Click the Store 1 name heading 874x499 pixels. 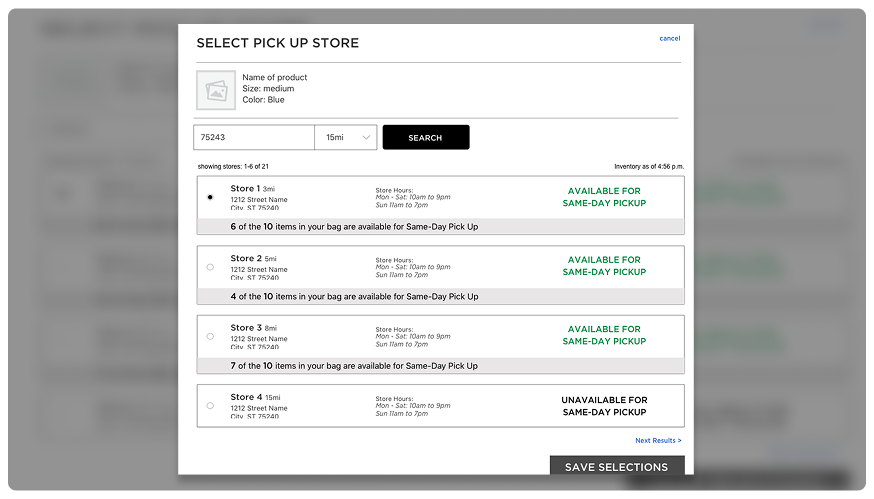pos(245,188)
